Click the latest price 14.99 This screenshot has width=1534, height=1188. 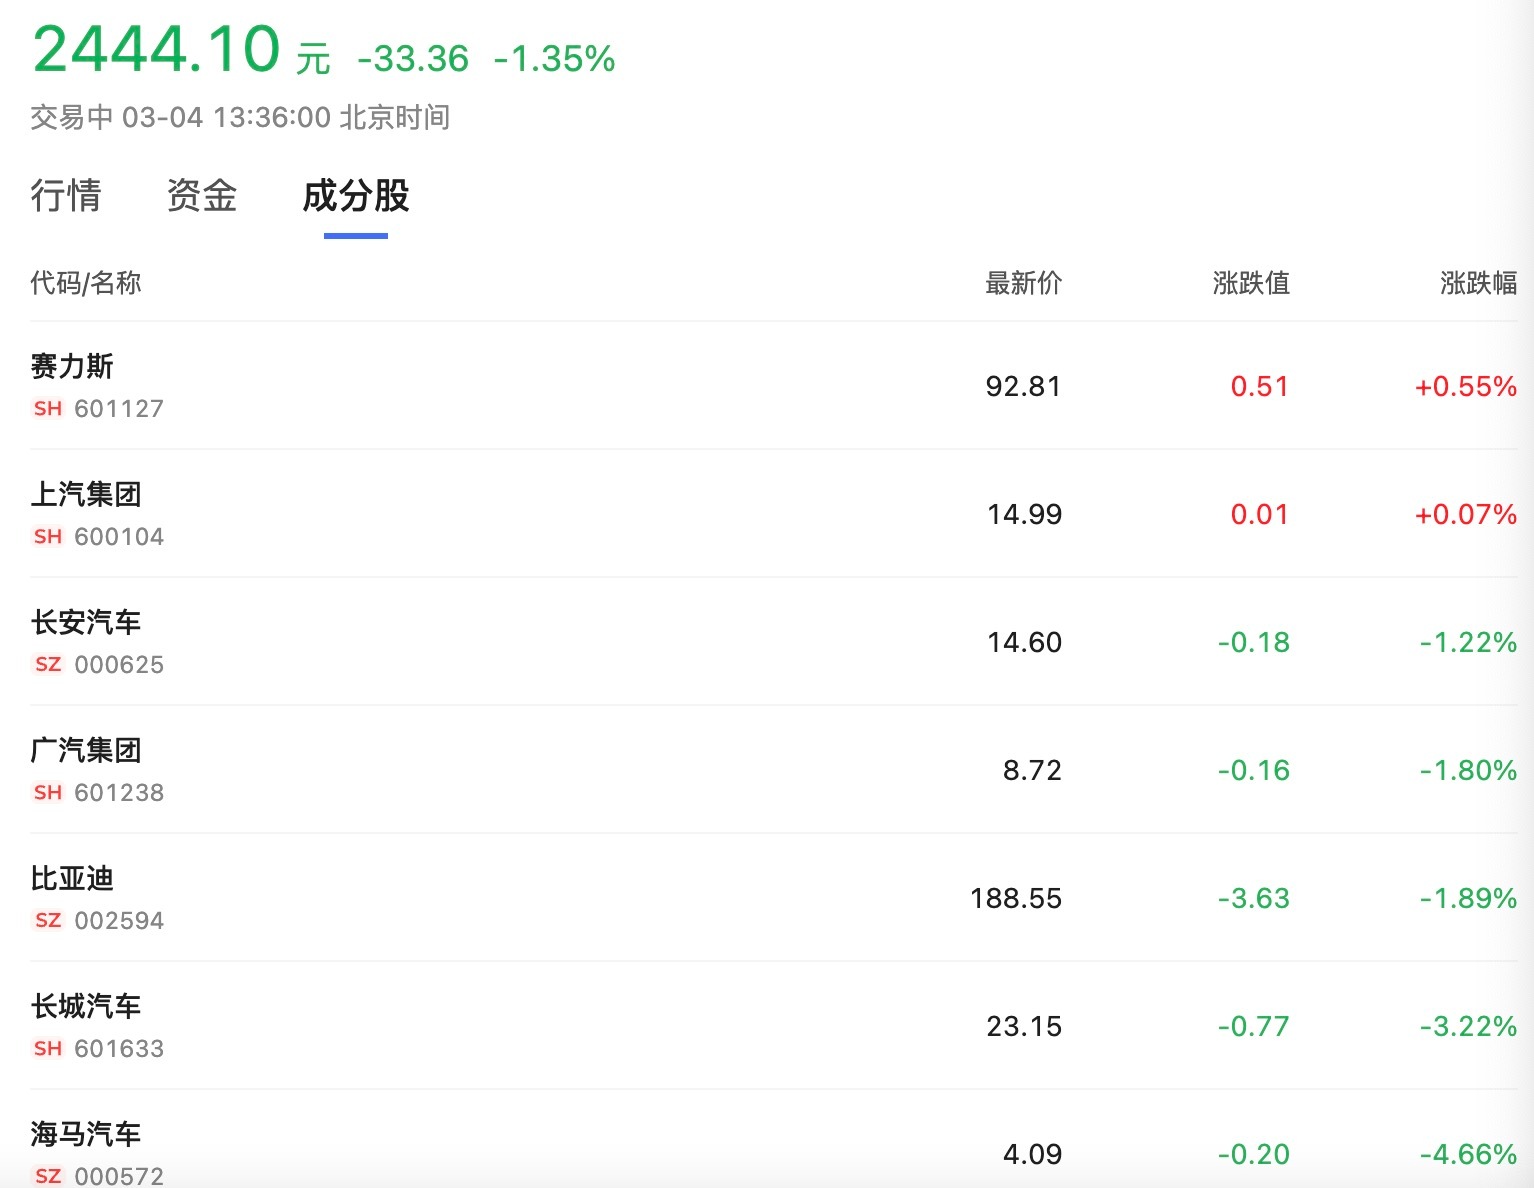pos(1024,514)
